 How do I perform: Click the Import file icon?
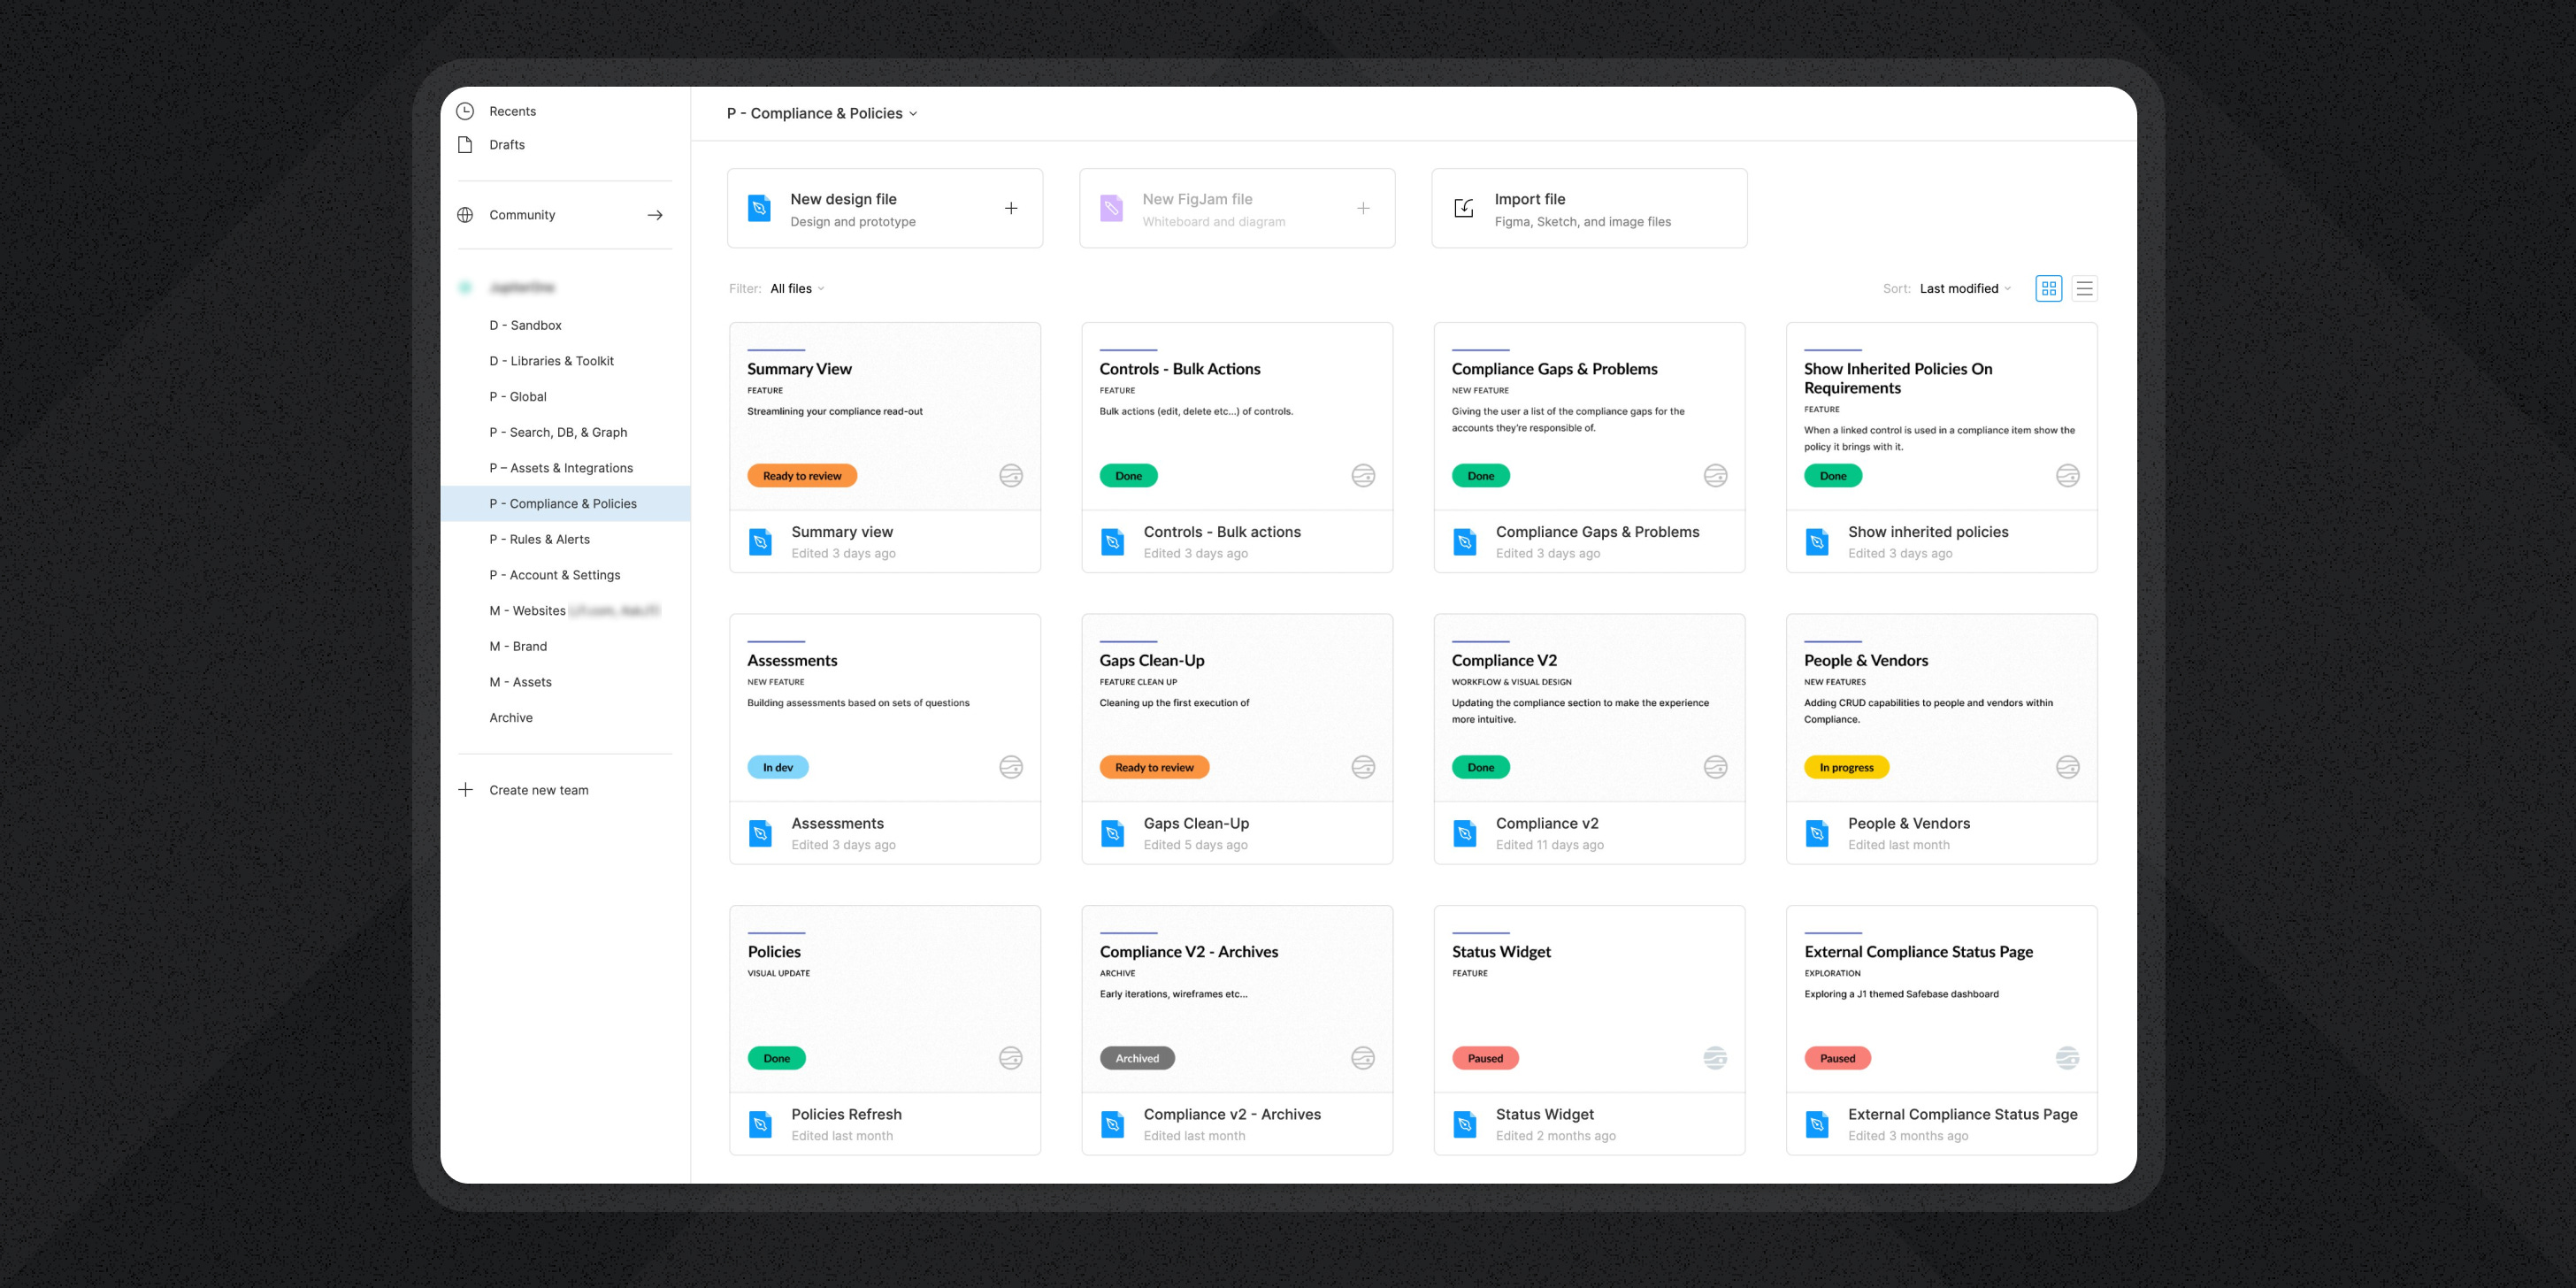click(x=1463, y=208)
